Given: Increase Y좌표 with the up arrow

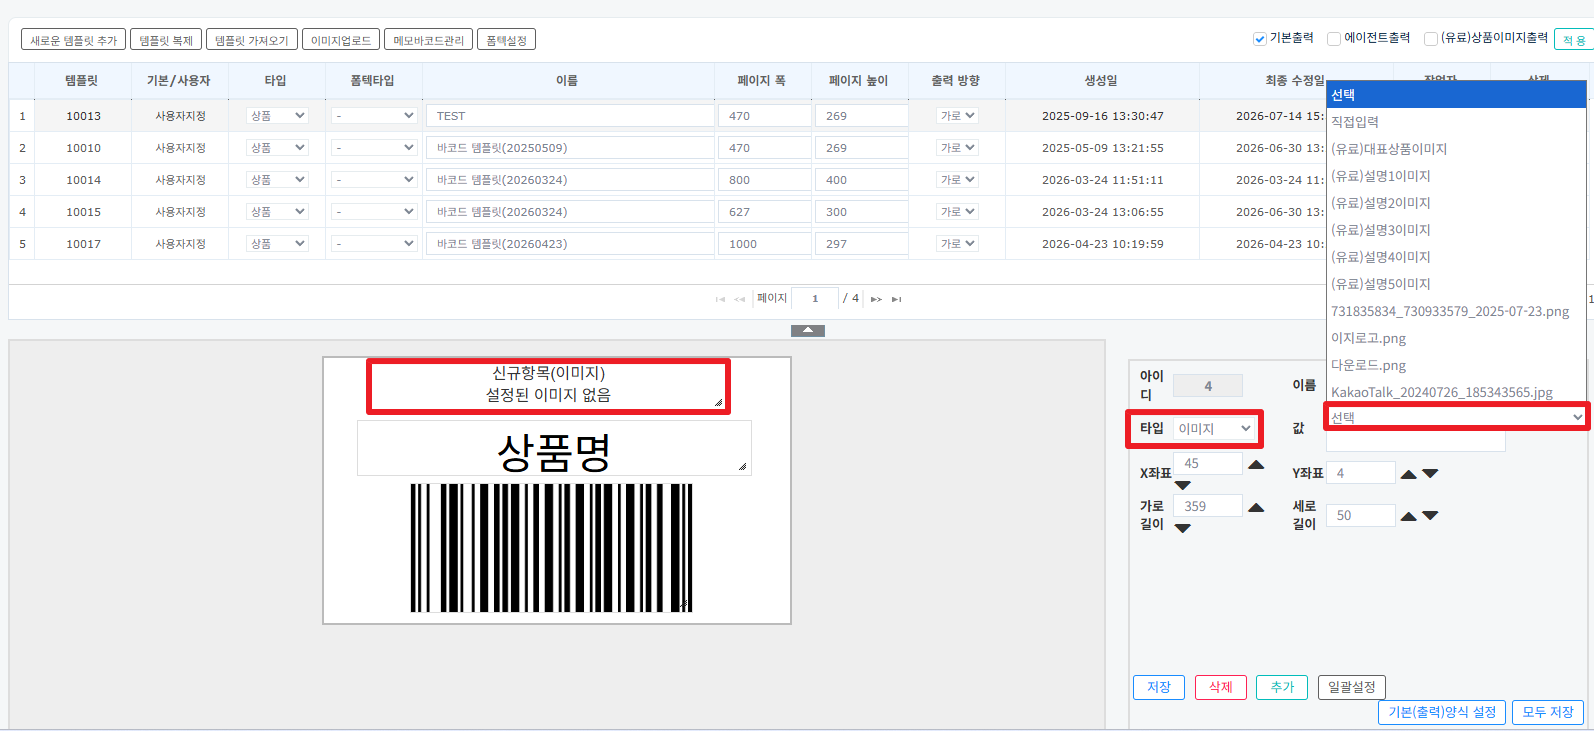Looking at the screenshot, I should (1409, 474).
